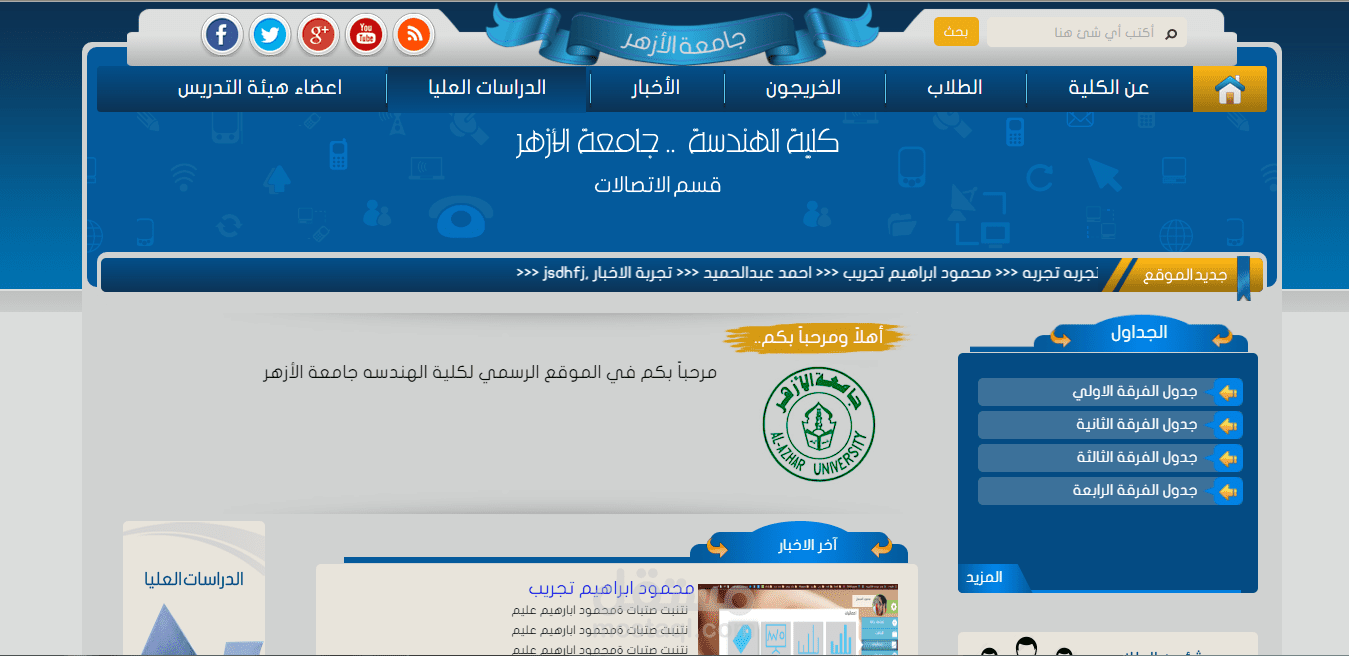Click the كلية الهندسة .. جامعة الأزهر title

(x=677, y=142)
